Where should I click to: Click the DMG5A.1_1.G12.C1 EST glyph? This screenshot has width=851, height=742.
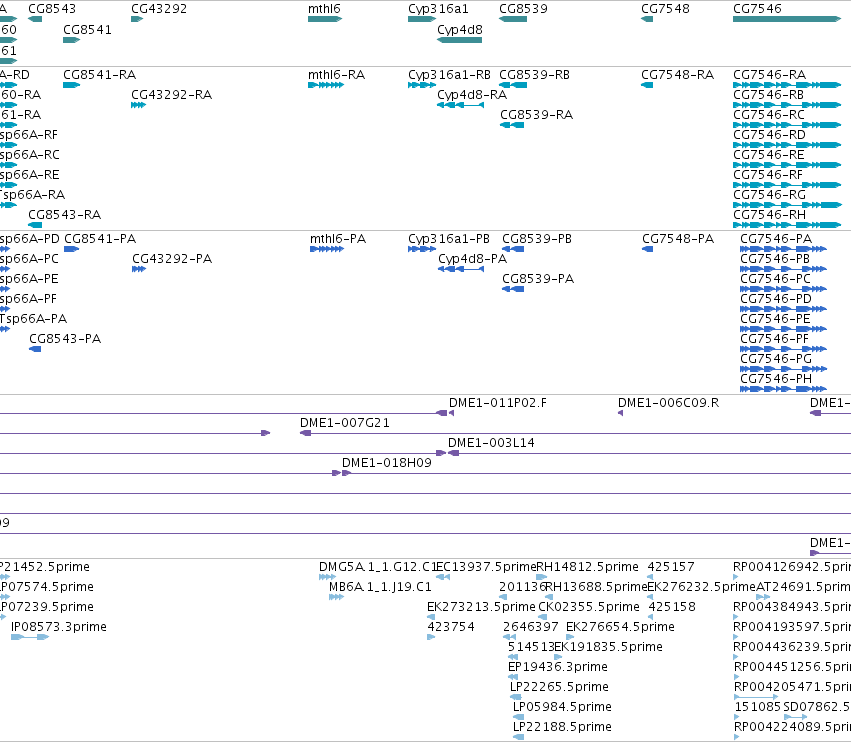tap(327, 577)
